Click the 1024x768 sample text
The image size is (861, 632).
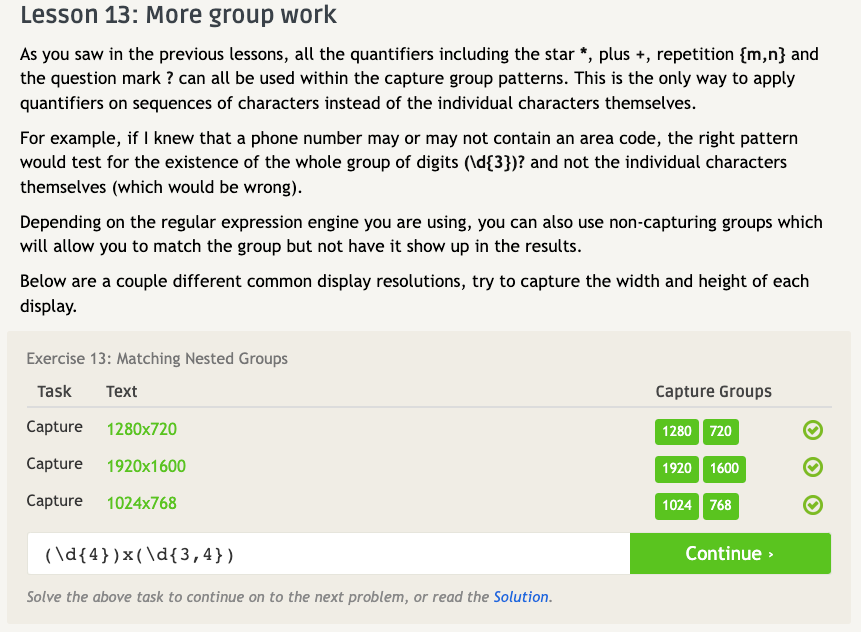click(141, 503)
